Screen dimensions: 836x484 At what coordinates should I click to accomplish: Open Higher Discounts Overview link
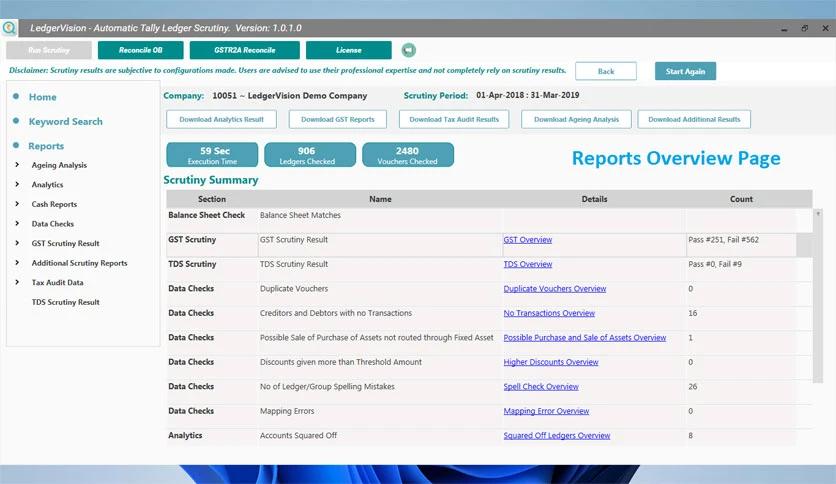(551, 362)
